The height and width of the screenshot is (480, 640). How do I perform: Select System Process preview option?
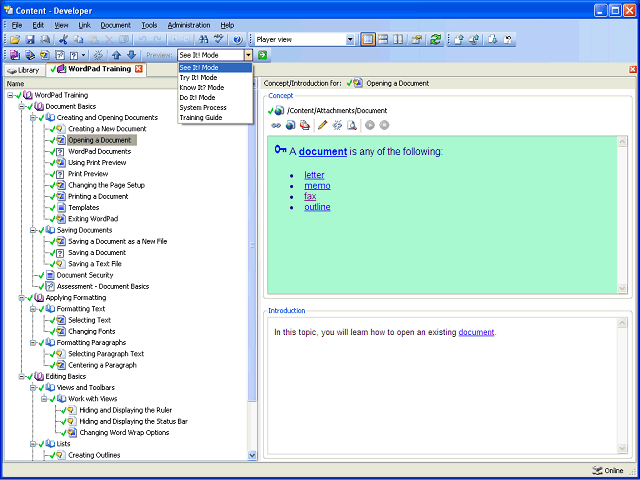(215, 107)
